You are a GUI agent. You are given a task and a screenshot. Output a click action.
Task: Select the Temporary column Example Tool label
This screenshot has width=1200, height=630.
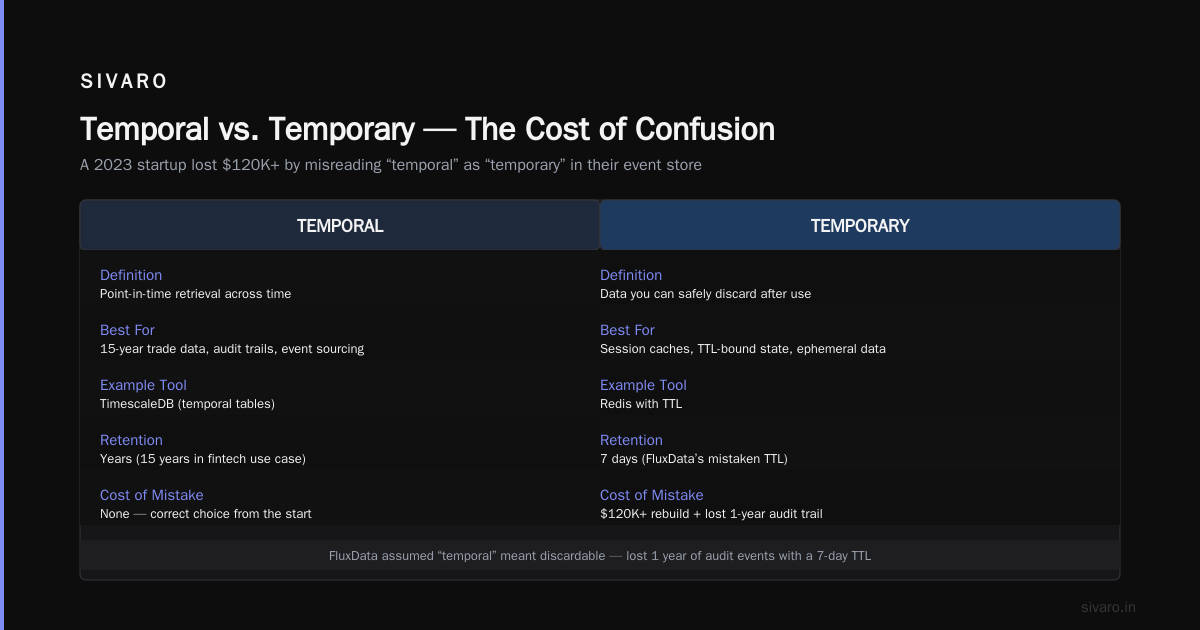pyautogui.click(x=643, y=385)
